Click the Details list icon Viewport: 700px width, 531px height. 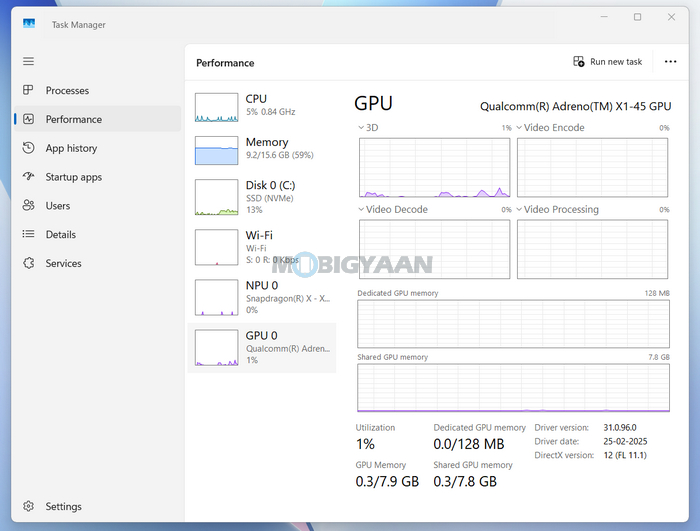click(29, 234)
